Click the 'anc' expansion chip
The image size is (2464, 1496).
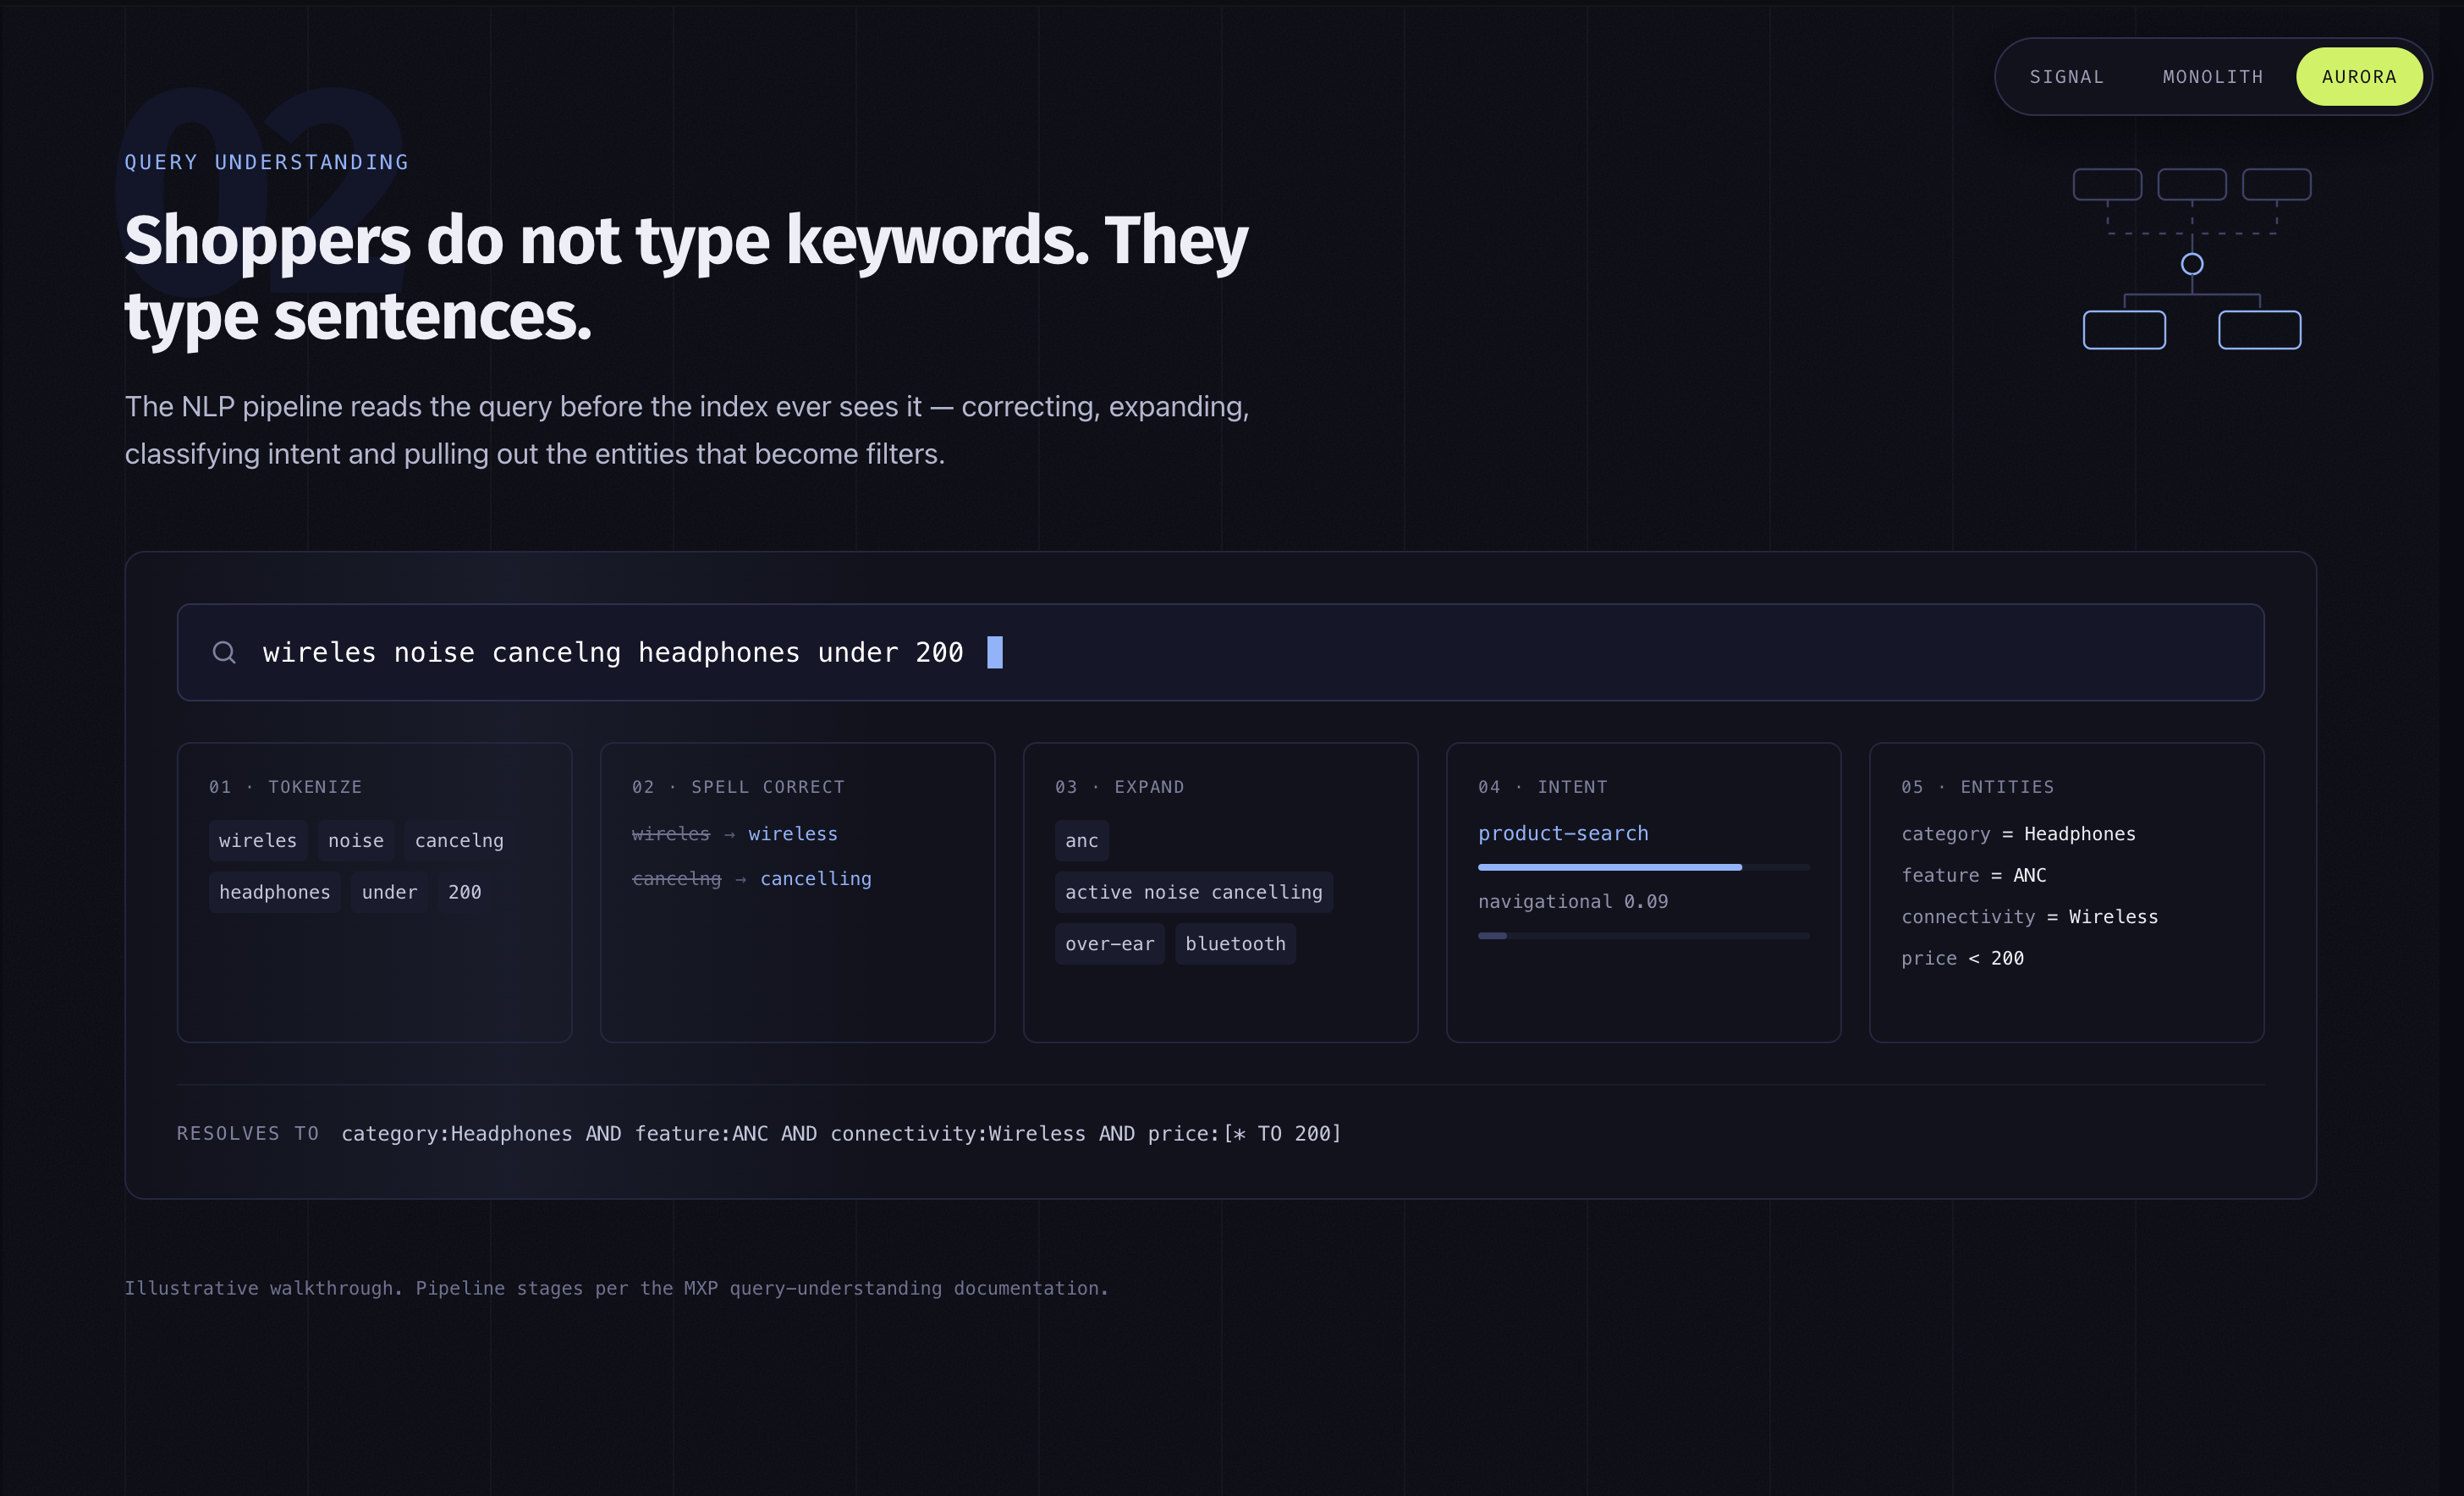pos(1081,841)
